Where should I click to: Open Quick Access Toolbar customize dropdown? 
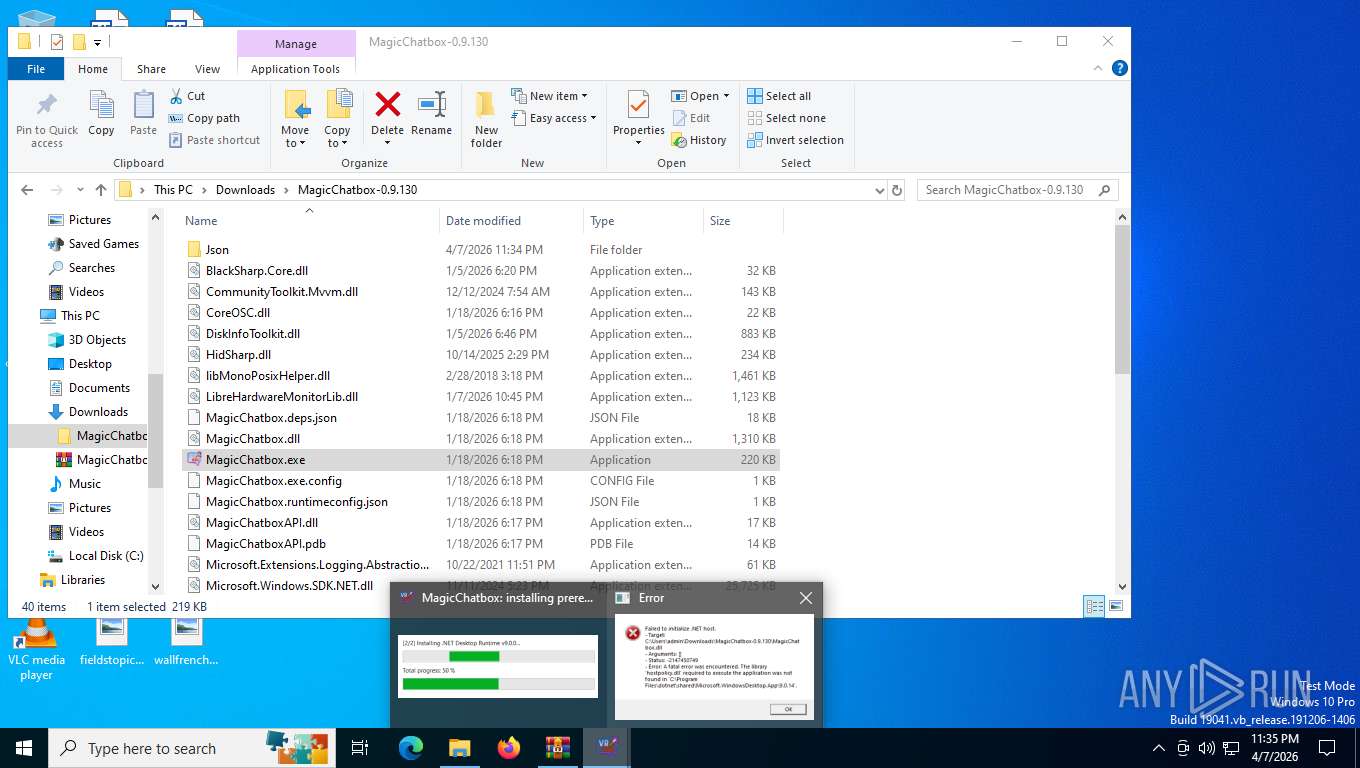click(x=97, y=42)
